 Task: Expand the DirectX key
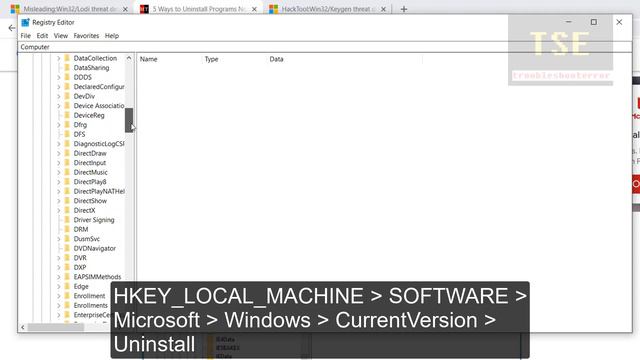(x=58, y=211)
